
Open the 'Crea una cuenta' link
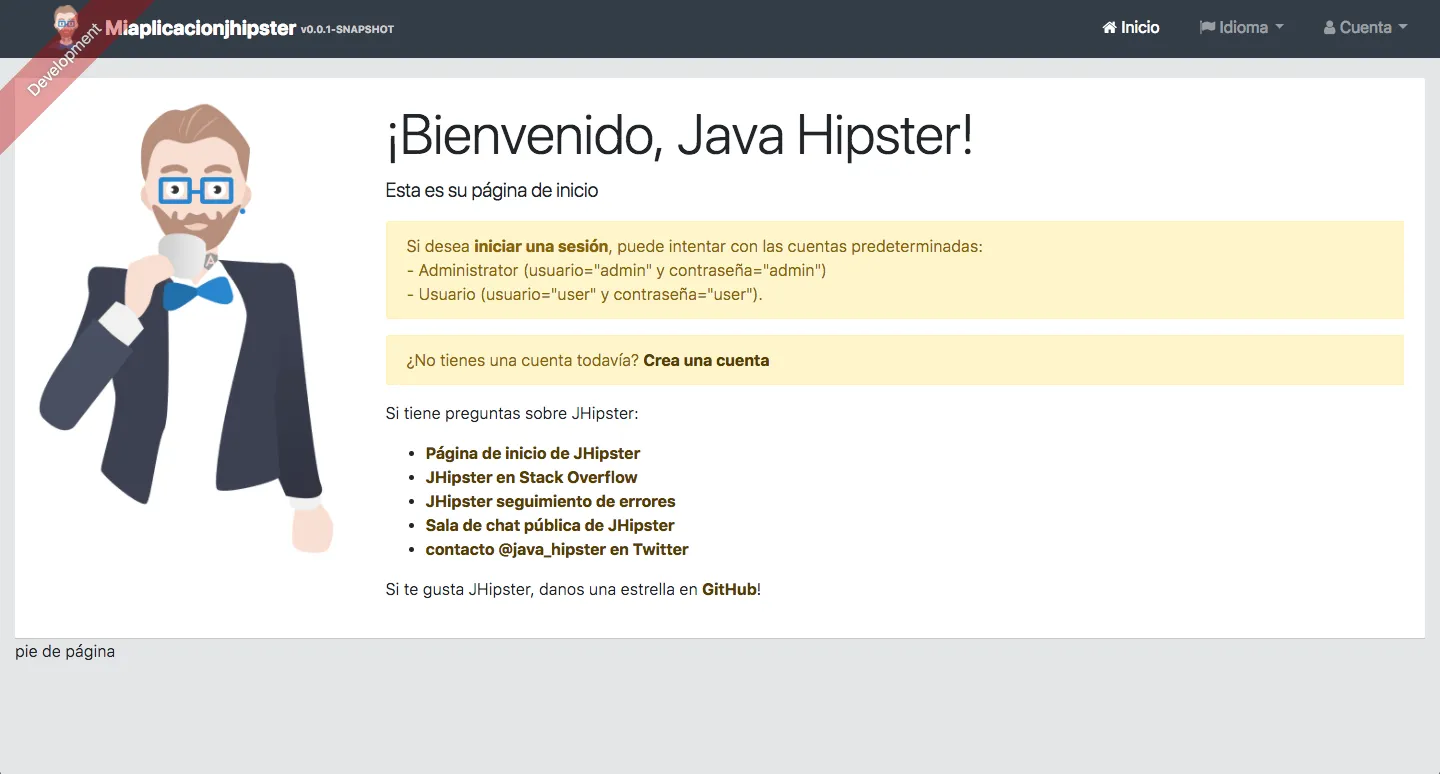[706, 360]
